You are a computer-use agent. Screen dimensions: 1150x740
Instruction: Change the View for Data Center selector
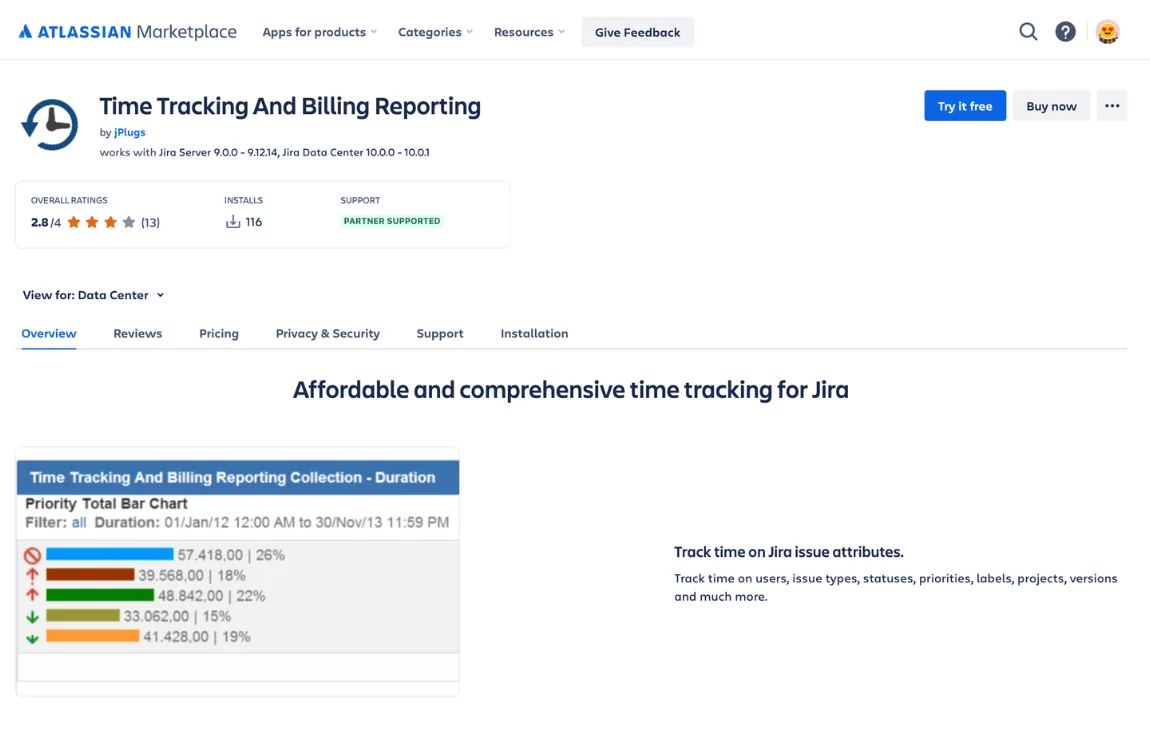tap(93, 295)
